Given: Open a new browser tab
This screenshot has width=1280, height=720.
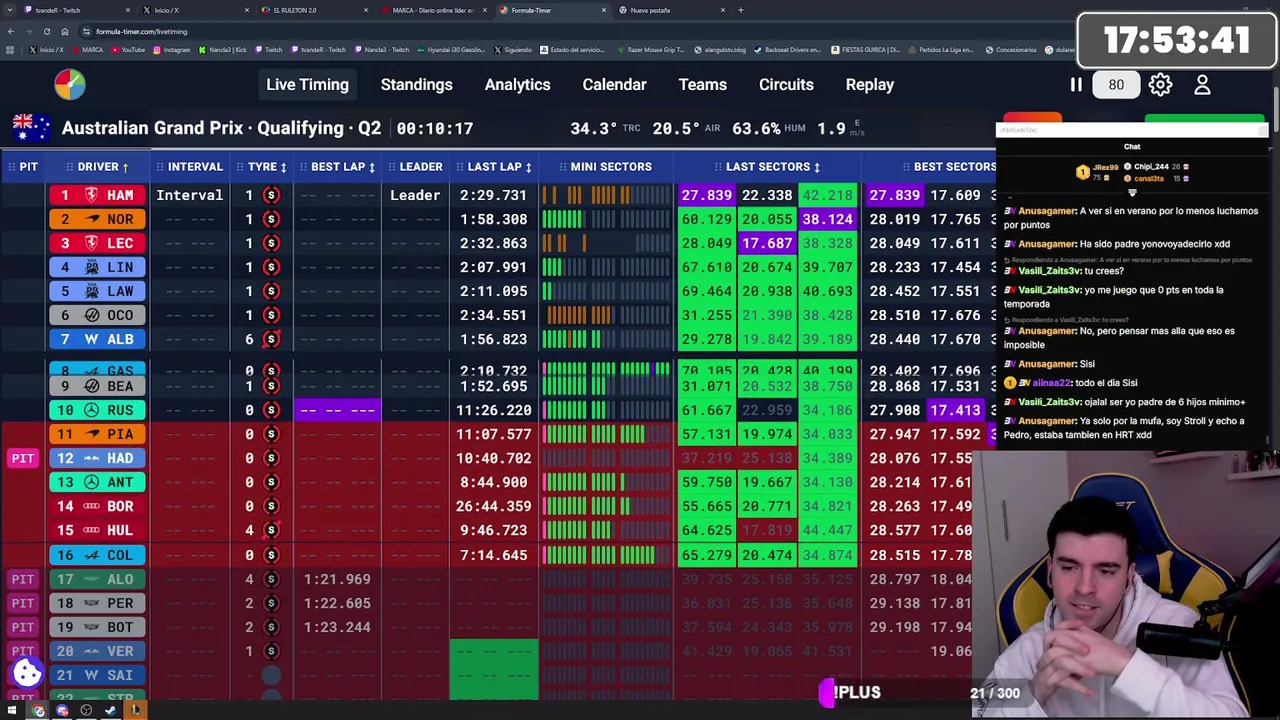Looking at the screenshot, I should 740,10.
